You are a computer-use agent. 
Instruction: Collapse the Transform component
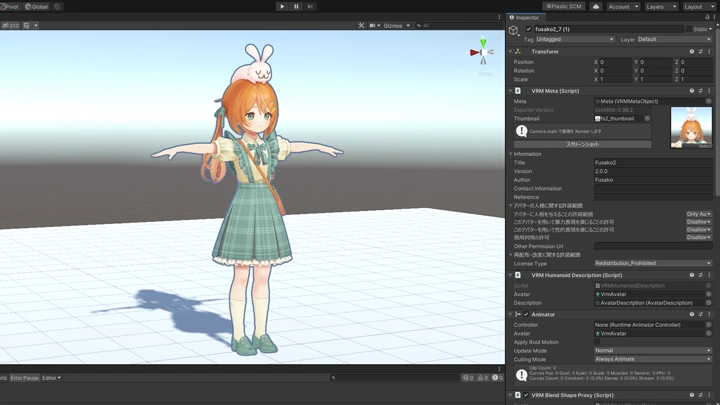pos(510,51)
